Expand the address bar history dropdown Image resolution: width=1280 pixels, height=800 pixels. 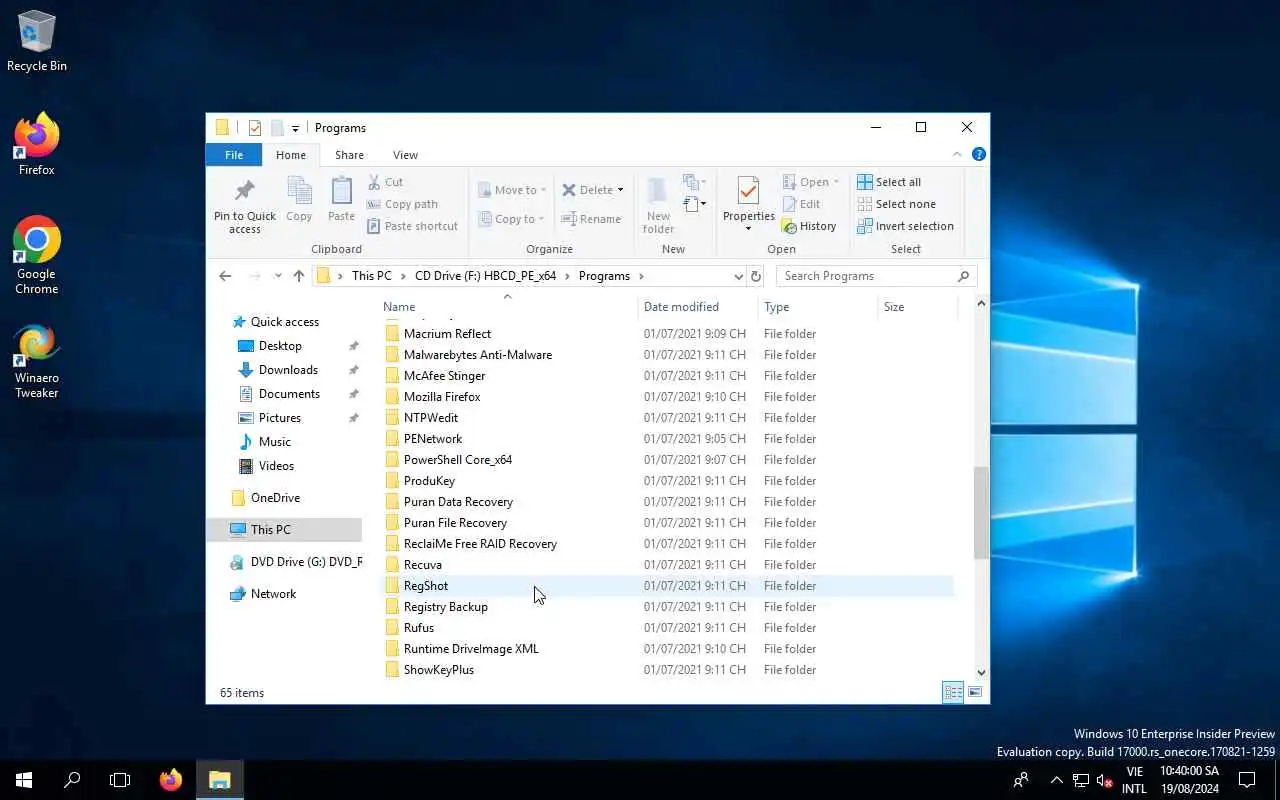point(738,276)
